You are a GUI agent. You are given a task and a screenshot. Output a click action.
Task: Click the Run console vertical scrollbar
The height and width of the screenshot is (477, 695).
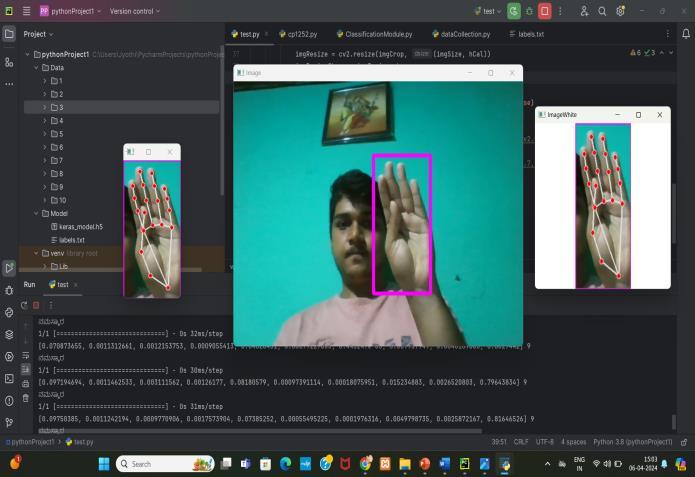tap(674, 422)
